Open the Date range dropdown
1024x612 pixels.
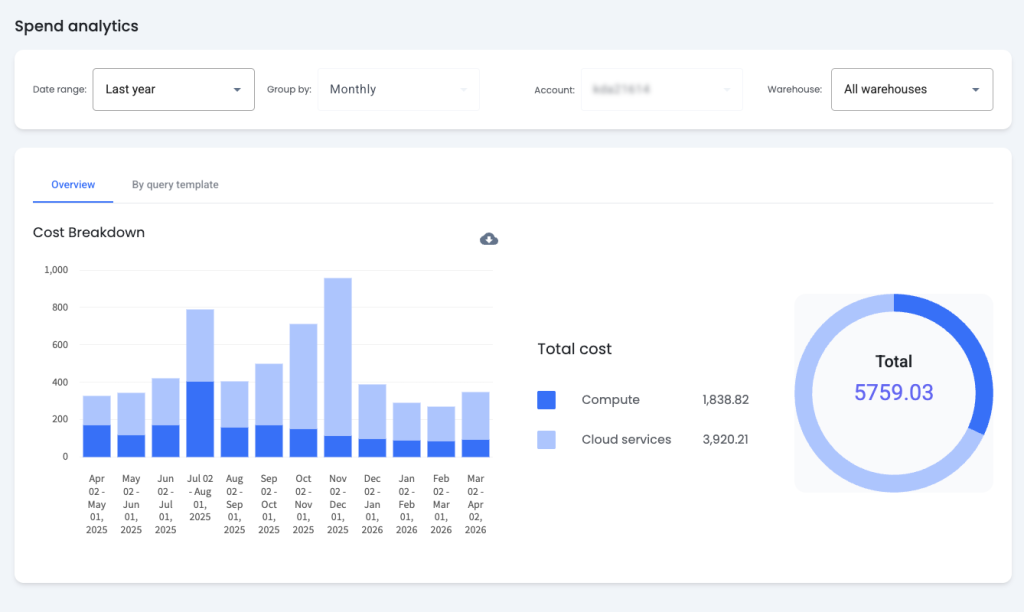173,89
